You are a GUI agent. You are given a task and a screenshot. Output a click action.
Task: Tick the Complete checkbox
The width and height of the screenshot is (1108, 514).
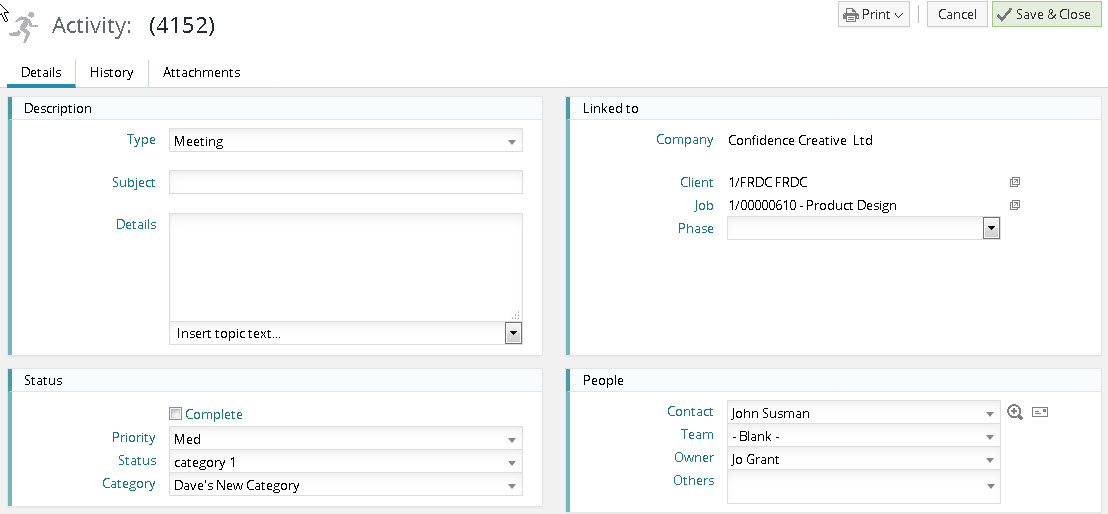pos(176,414)
